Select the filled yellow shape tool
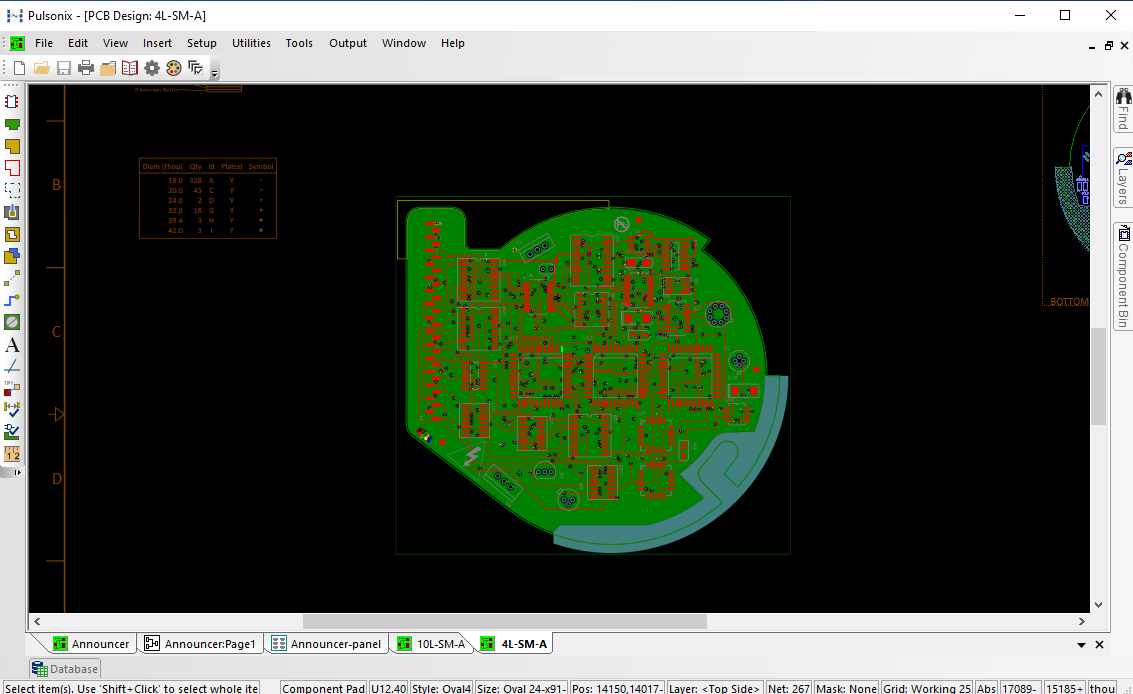Screen dimensions: 1133x694 coord(12,146)
